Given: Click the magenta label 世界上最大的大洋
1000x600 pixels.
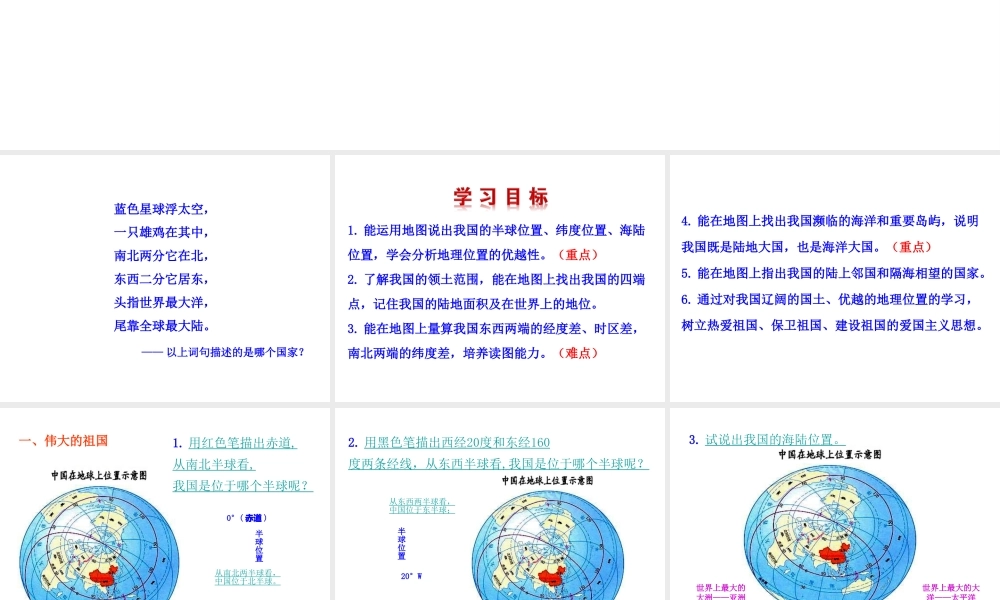Looking at the screenshot, I should (x=951, y=592).
